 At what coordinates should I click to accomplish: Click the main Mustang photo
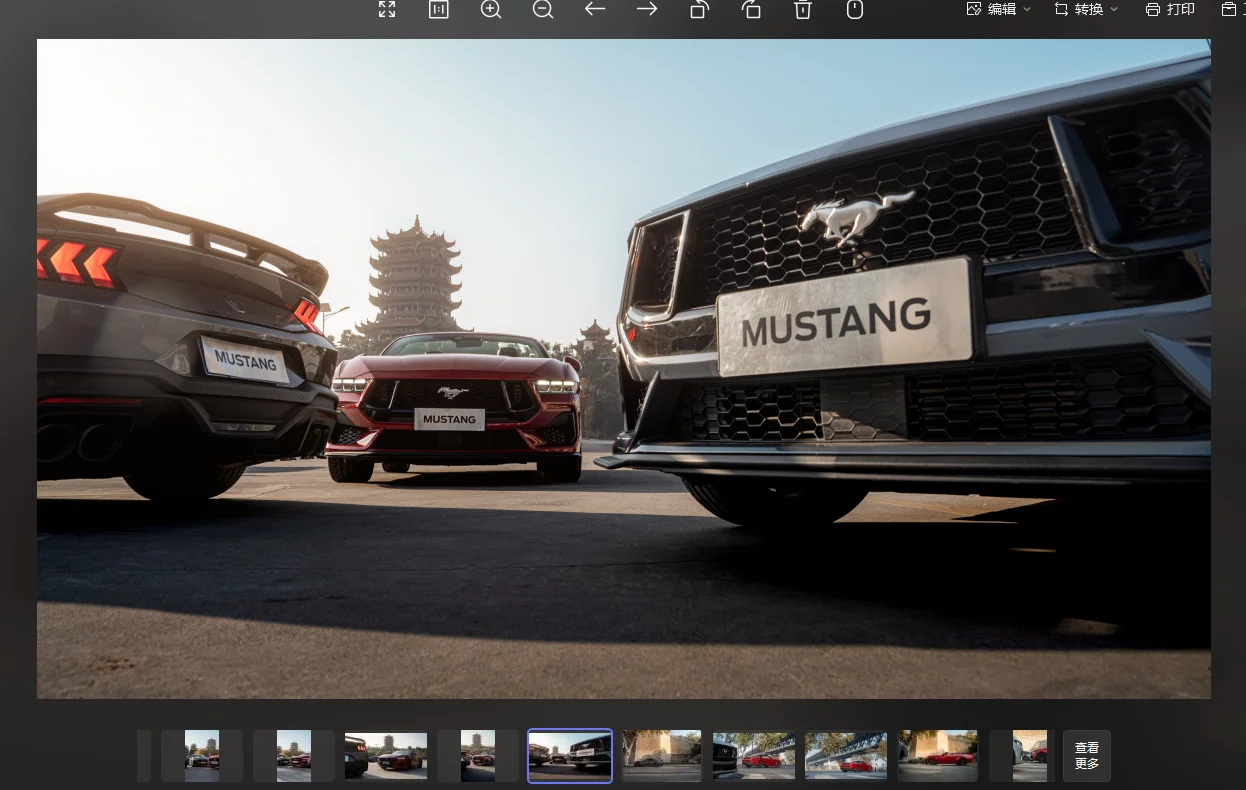[x=624, y=369]
